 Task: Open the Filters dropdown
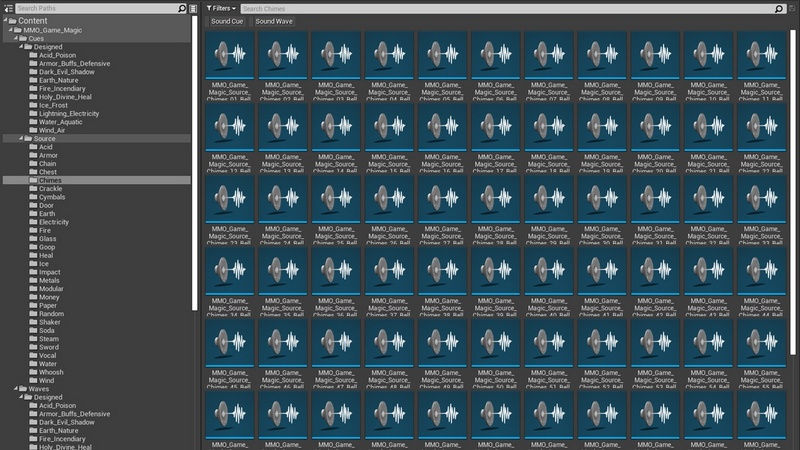point(221,8)
